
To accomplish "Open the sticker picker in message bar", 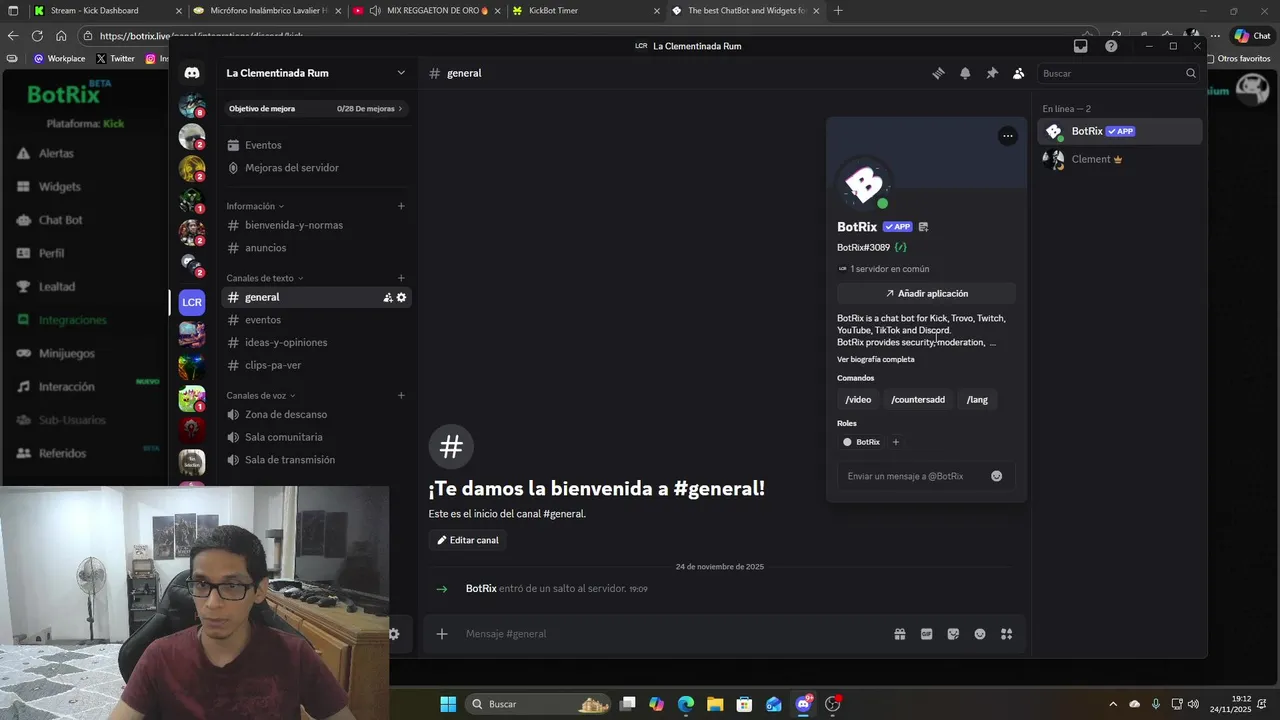I will [953, 634].
